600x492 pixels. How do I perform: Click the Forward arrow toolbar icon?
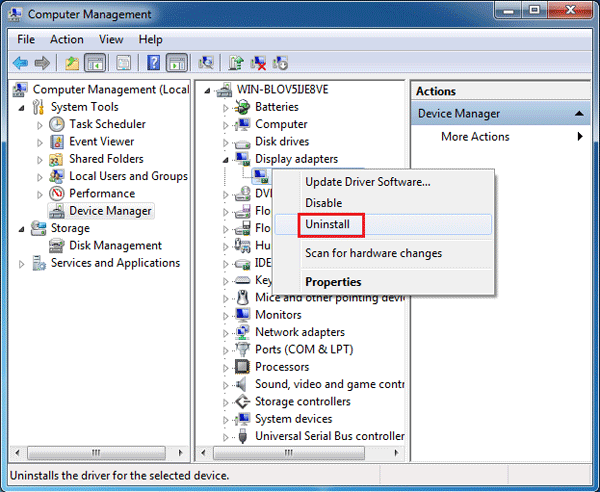tap(42, 63)
